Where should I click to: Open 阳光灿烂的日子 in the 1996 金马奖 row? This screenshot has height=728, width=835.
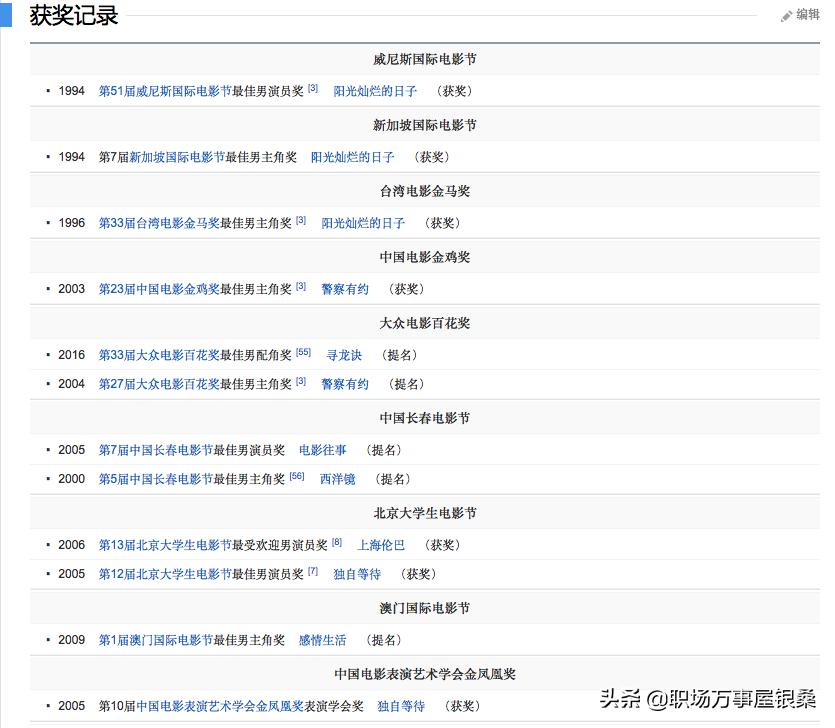pos(363,223)
